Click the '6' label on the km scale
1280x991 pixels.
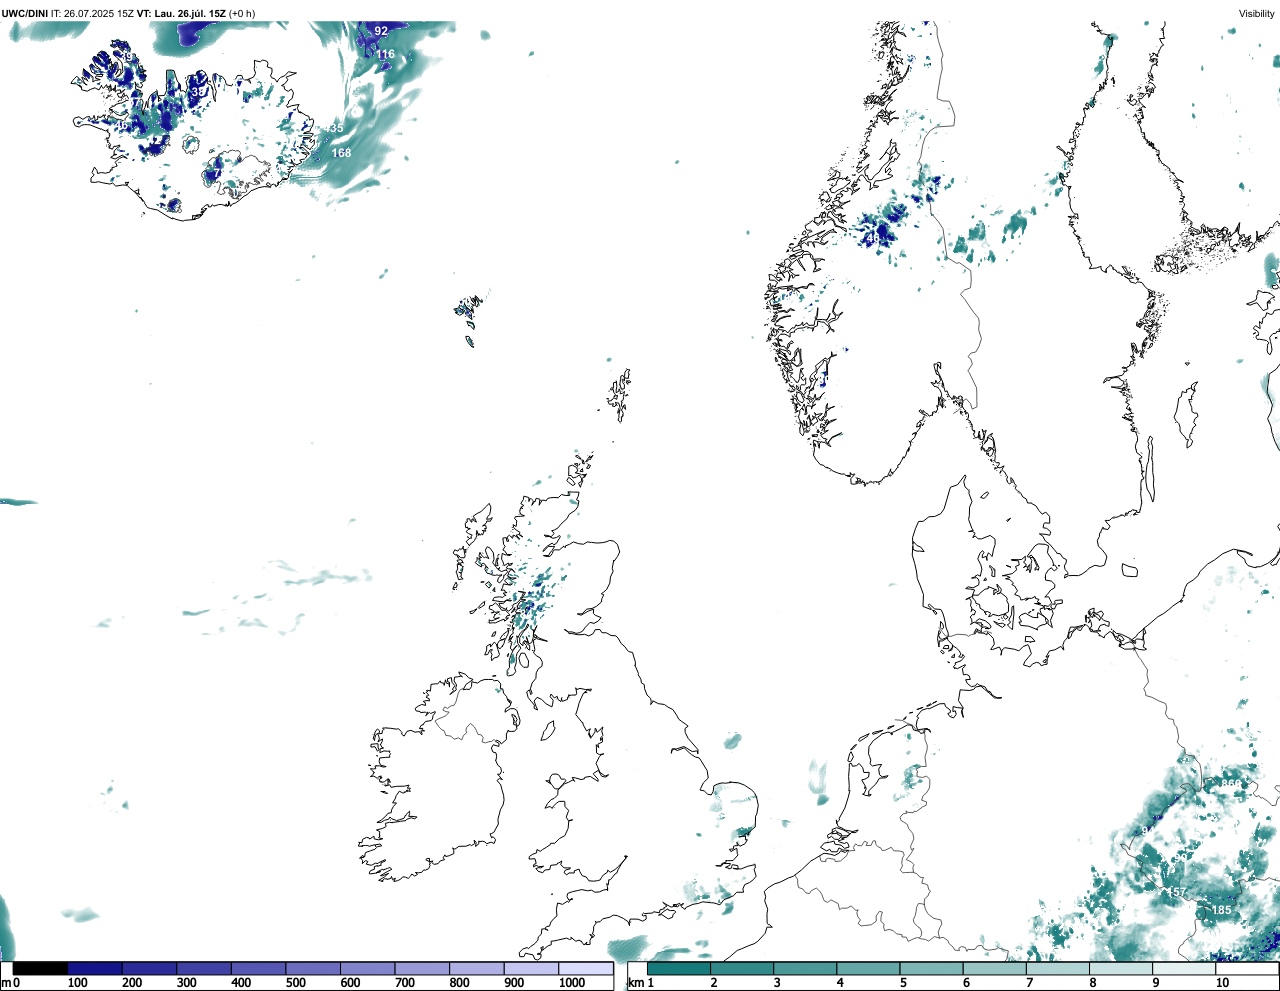coord(966,984)
